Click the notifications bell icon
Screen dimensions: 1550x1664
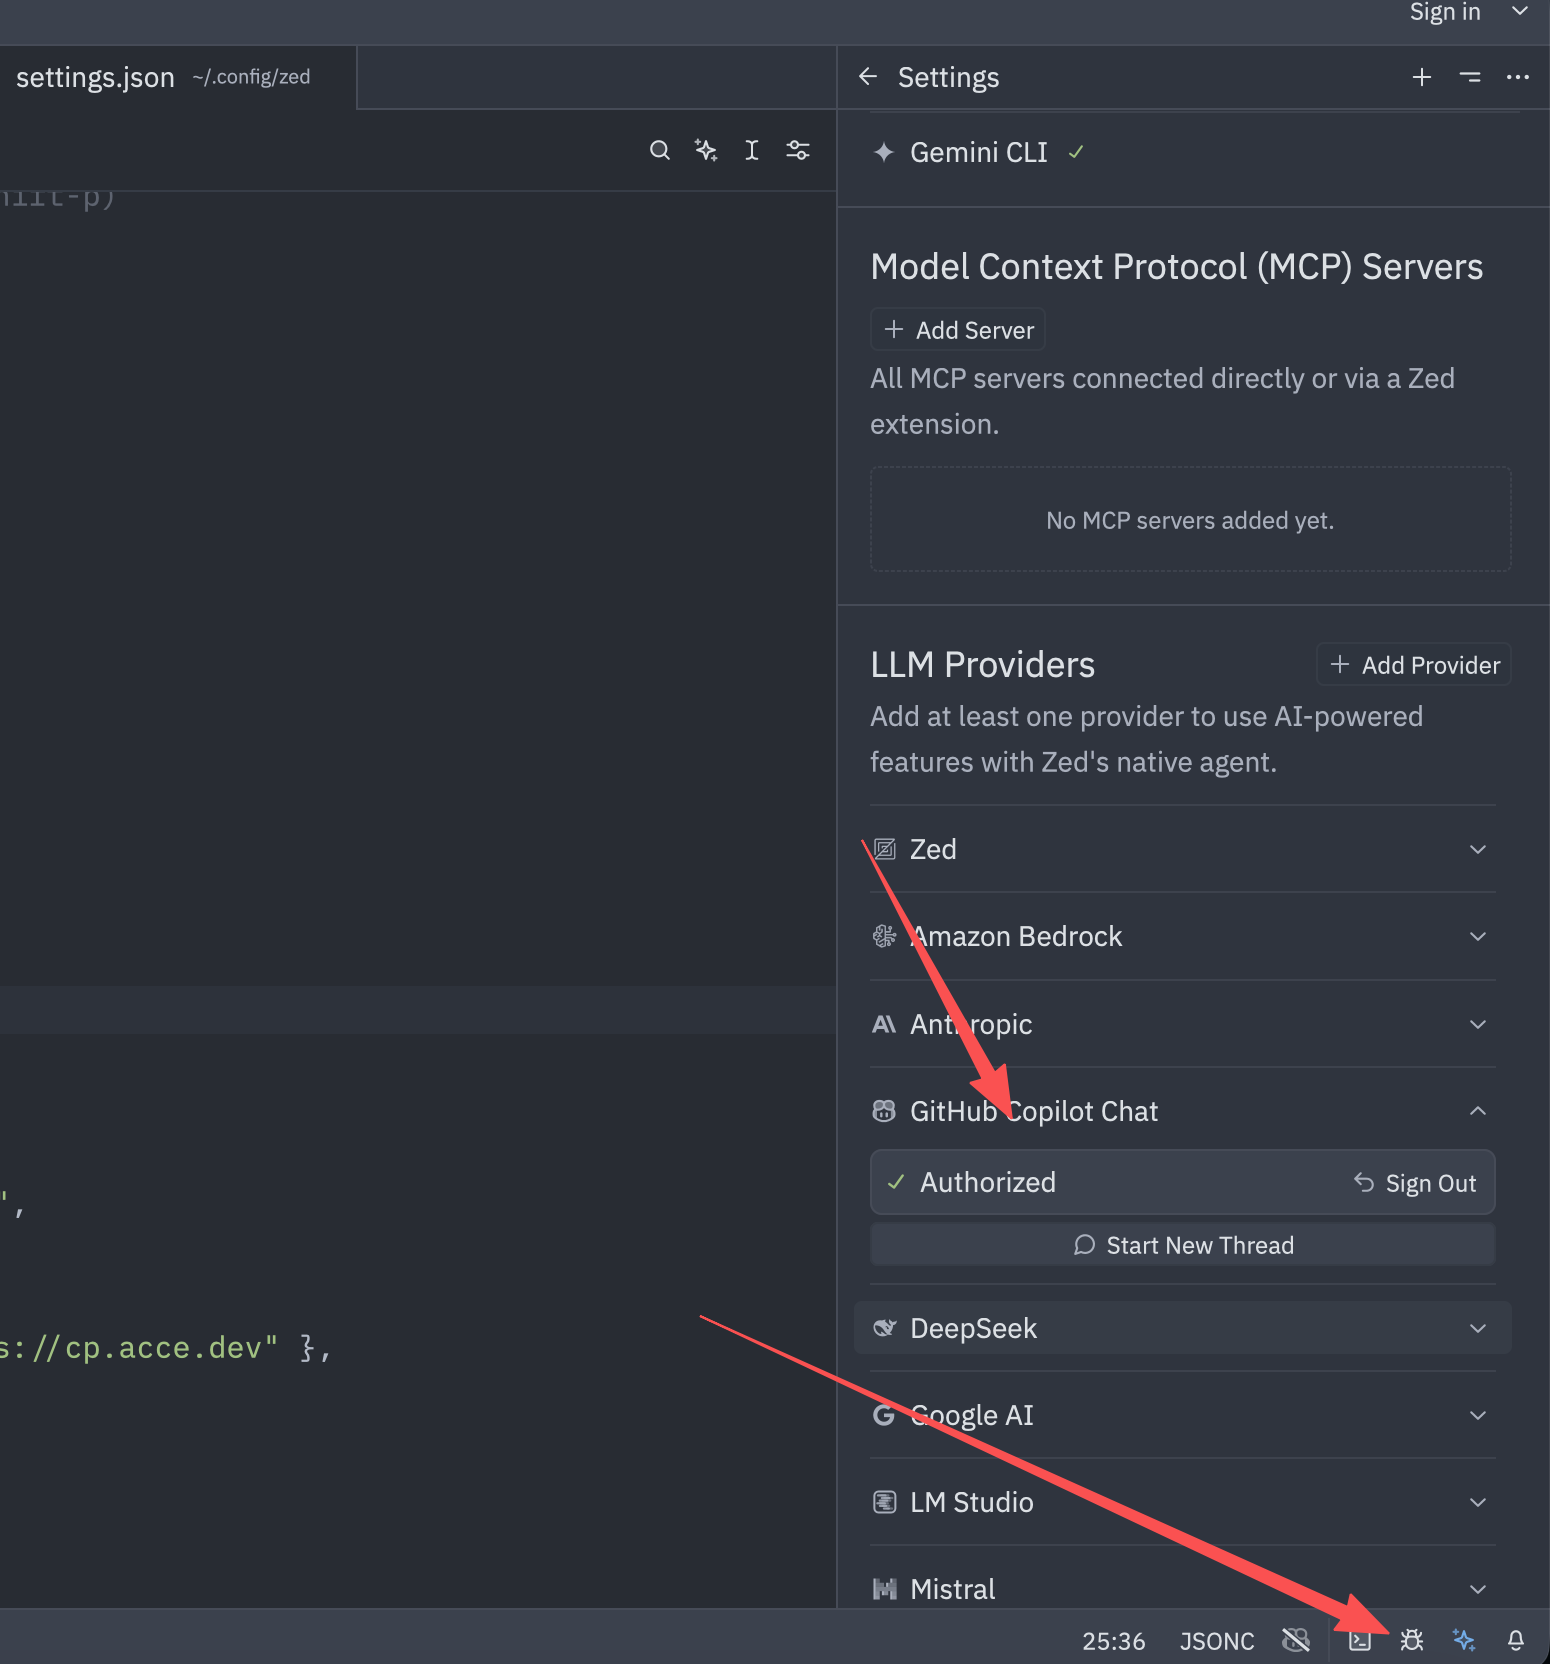[x=1516, y=1640]
